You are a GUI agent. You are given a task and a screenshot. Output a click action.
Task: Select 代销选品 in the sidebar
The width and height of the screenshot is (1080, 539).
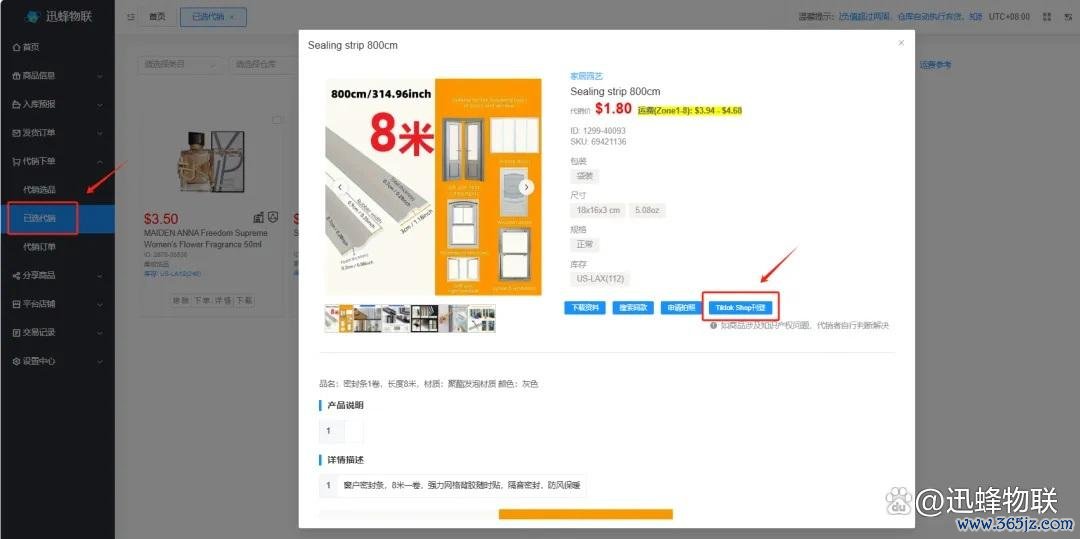tap(39, 189)
